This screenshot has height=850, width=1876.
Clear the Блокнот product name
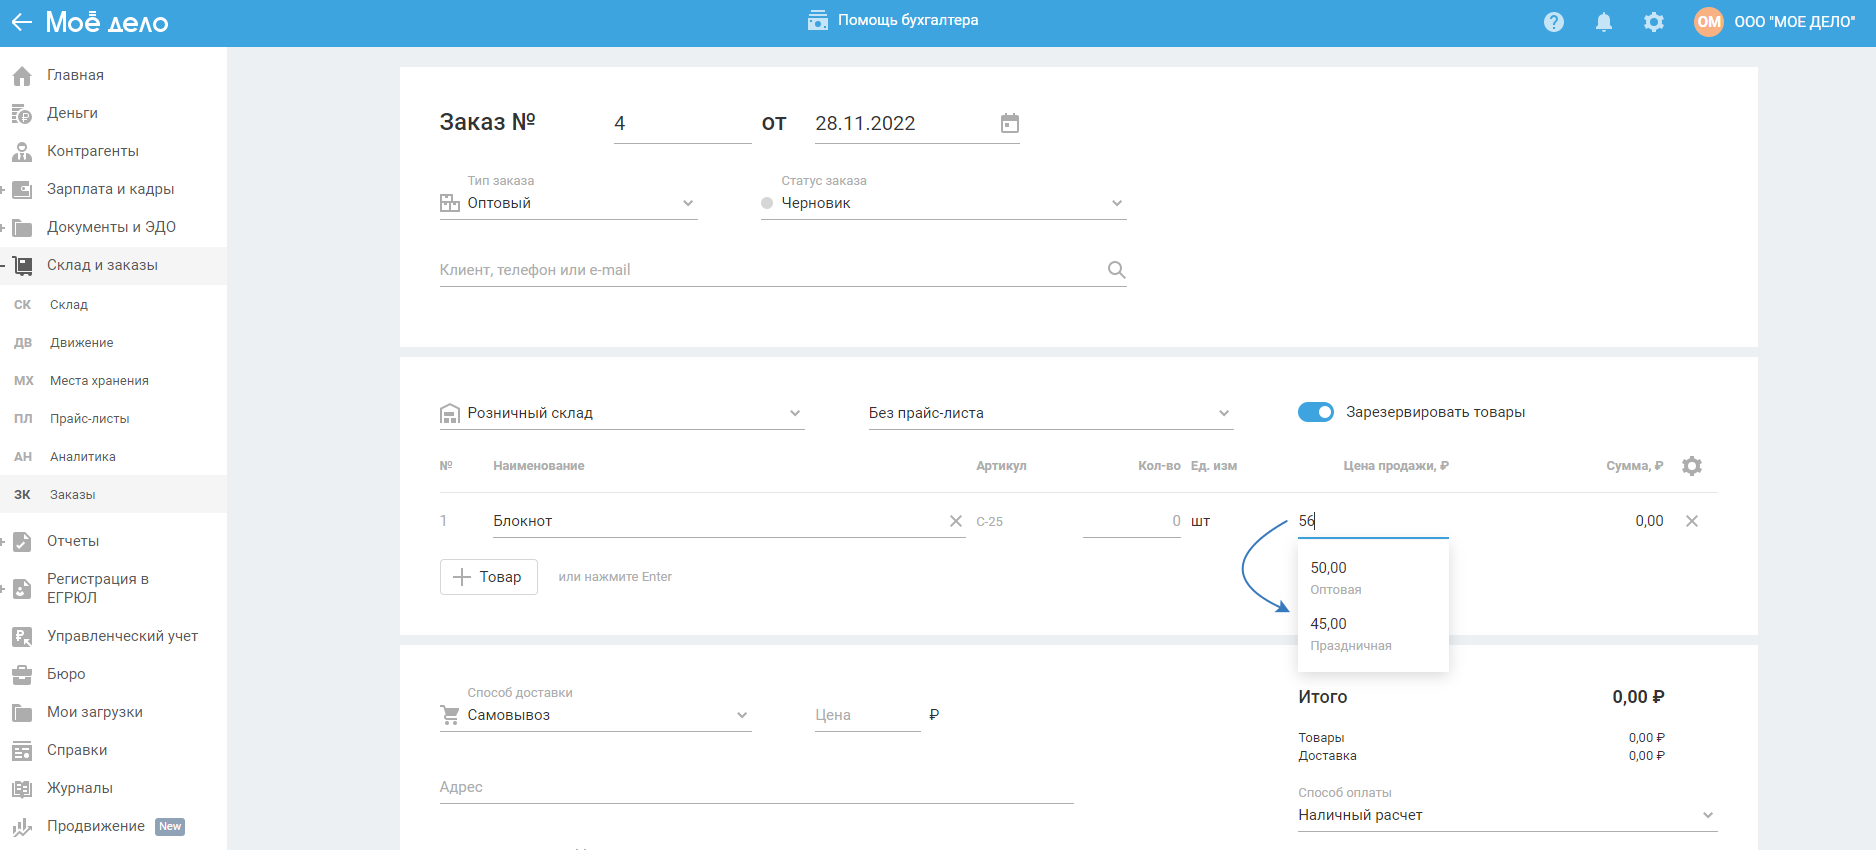[x=955, y=521]
